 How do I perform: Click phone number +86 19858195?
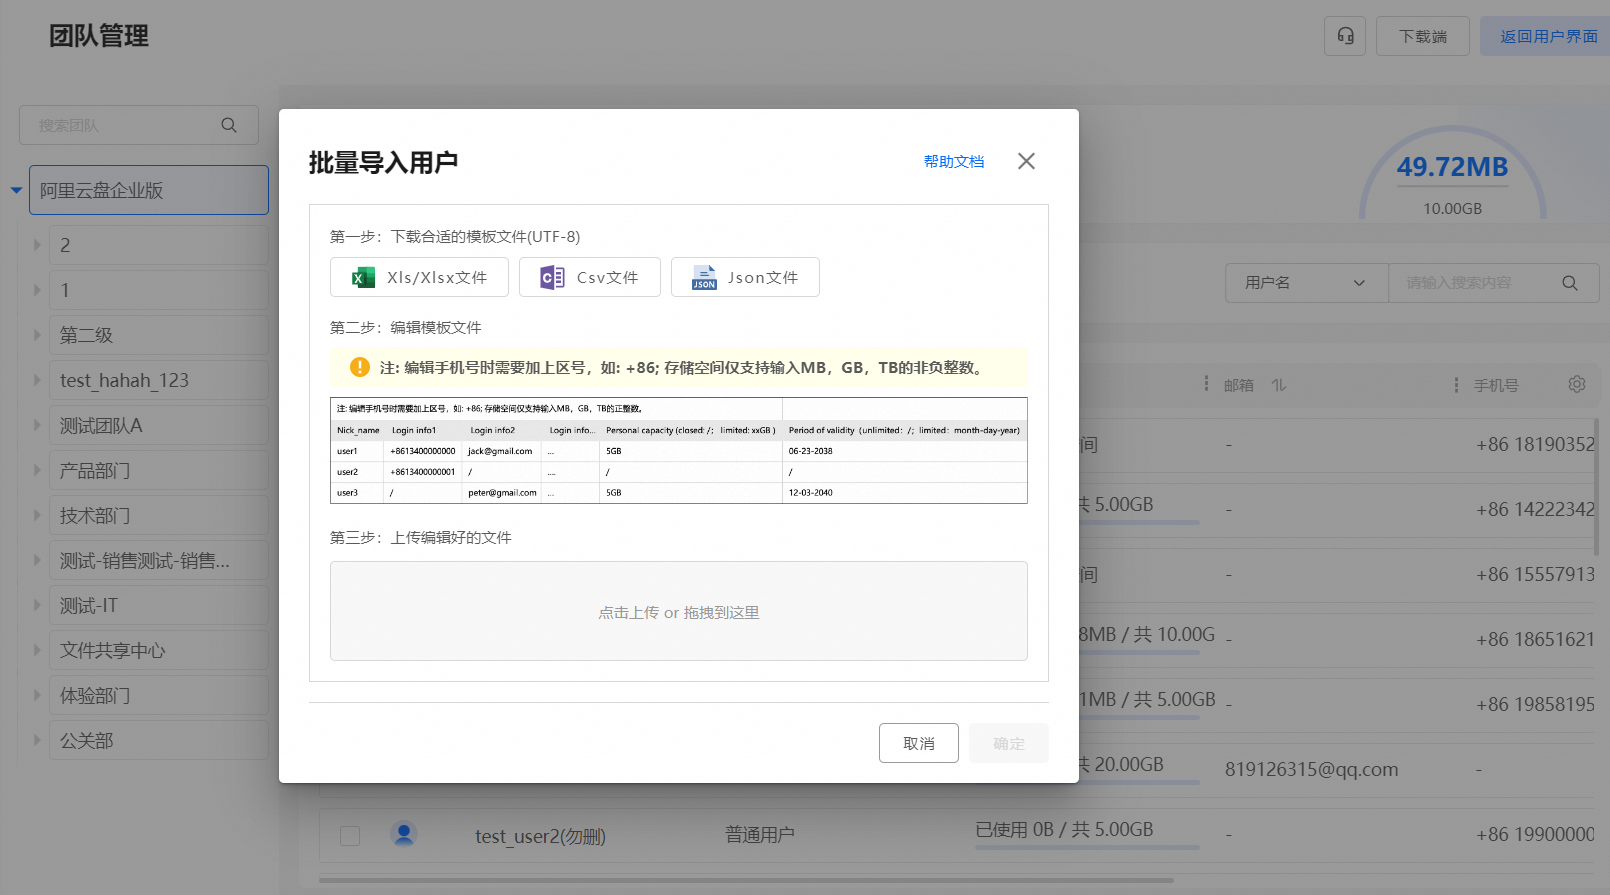click(x=1535, y=704)
